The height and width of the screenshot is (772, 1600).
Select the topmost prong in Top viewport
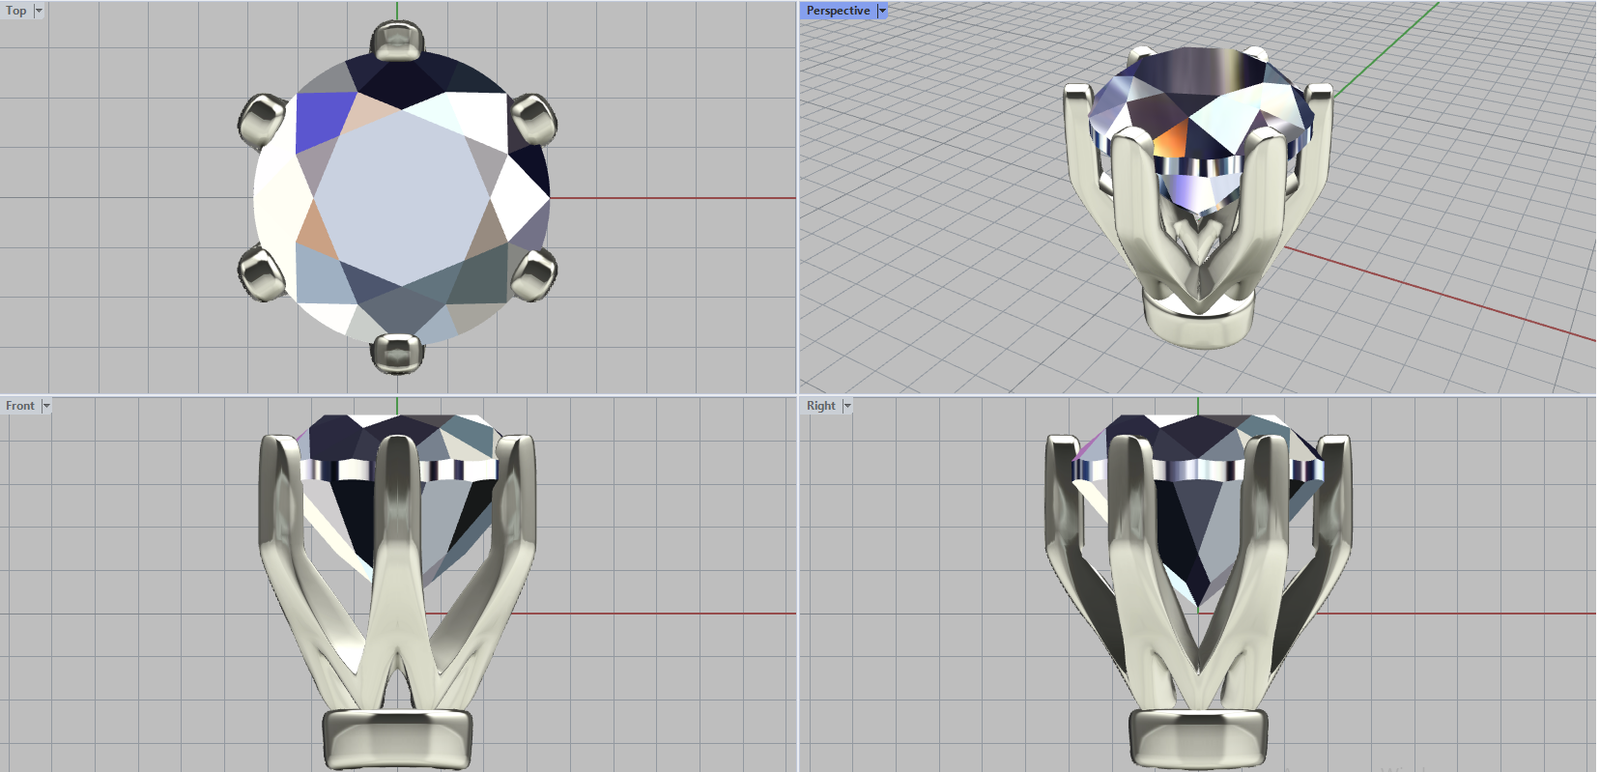[x=398, y=42]
